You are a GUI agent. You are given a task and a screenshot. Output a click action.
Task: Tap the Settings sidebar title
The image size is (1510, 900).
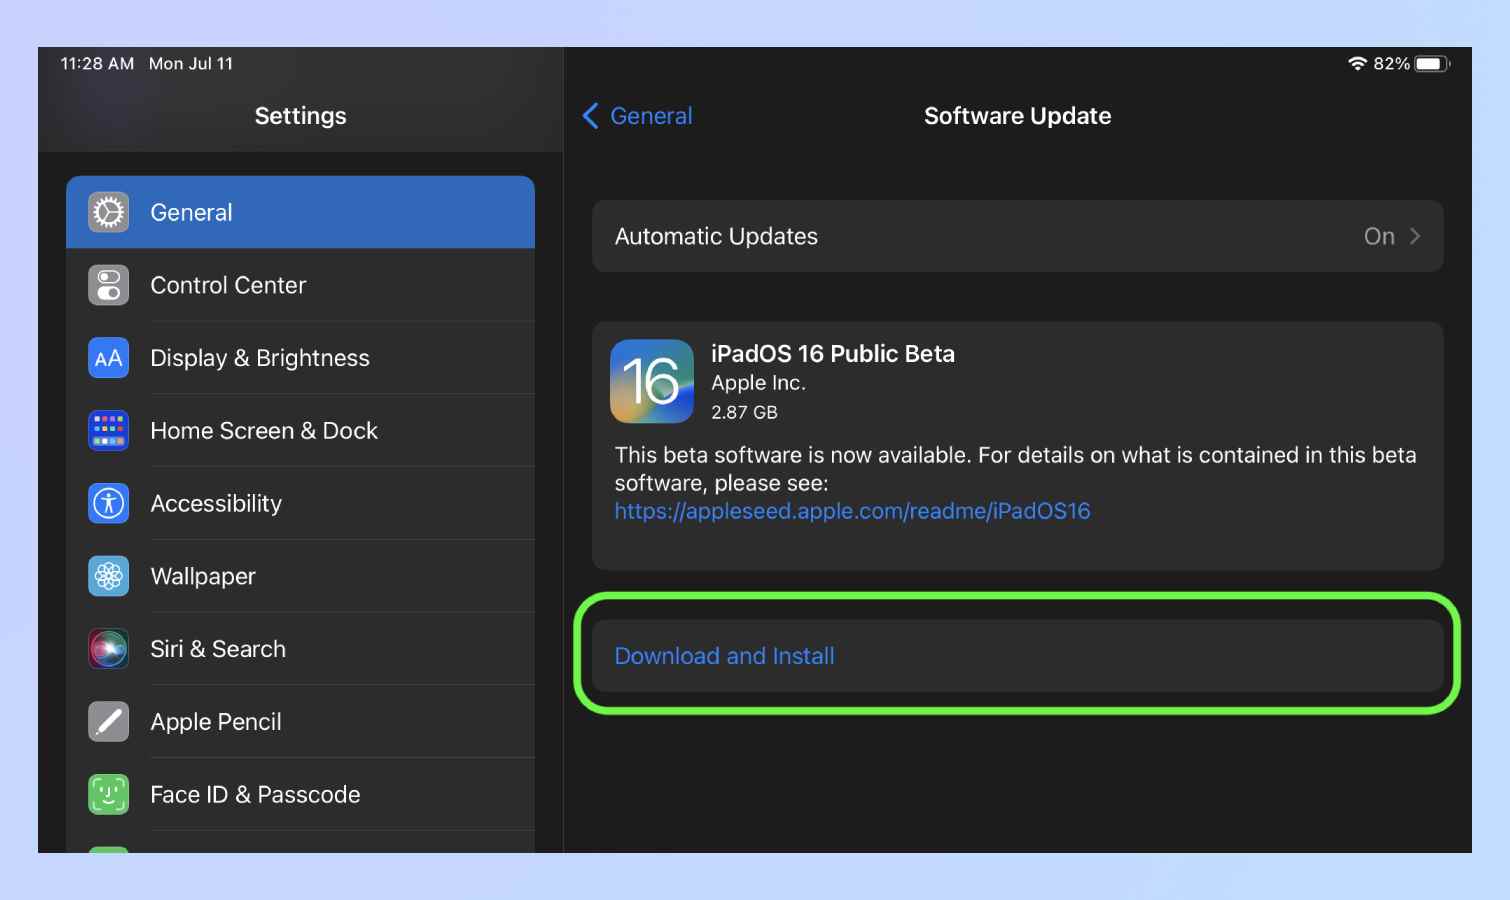[x=300, y=116]
